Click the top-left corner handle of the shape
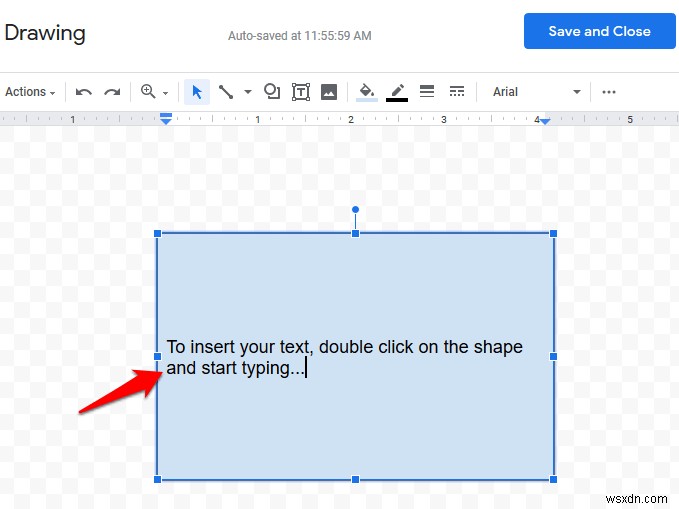 [x=158, y=233]
